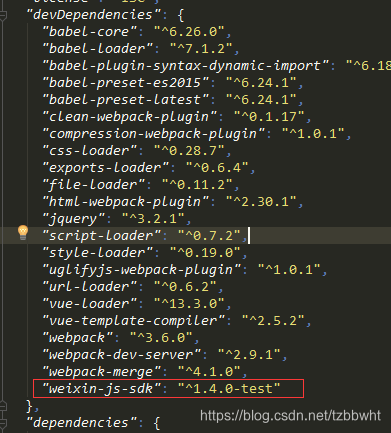Viewport: 391px width, 433px height.
Task: Select the "^7.1.2" version value
Action: 202,49
